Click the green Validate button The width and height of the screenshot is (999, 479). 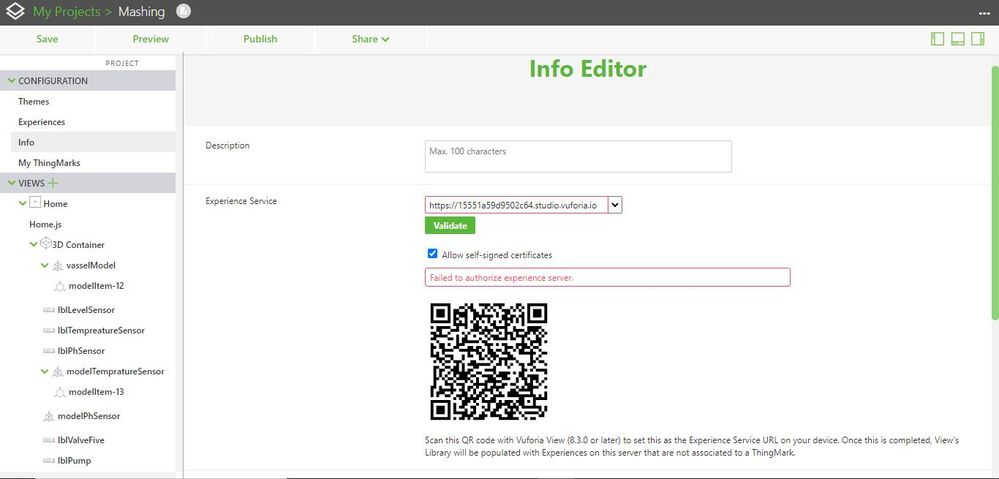pyautogui.click(x=450, y=225)
